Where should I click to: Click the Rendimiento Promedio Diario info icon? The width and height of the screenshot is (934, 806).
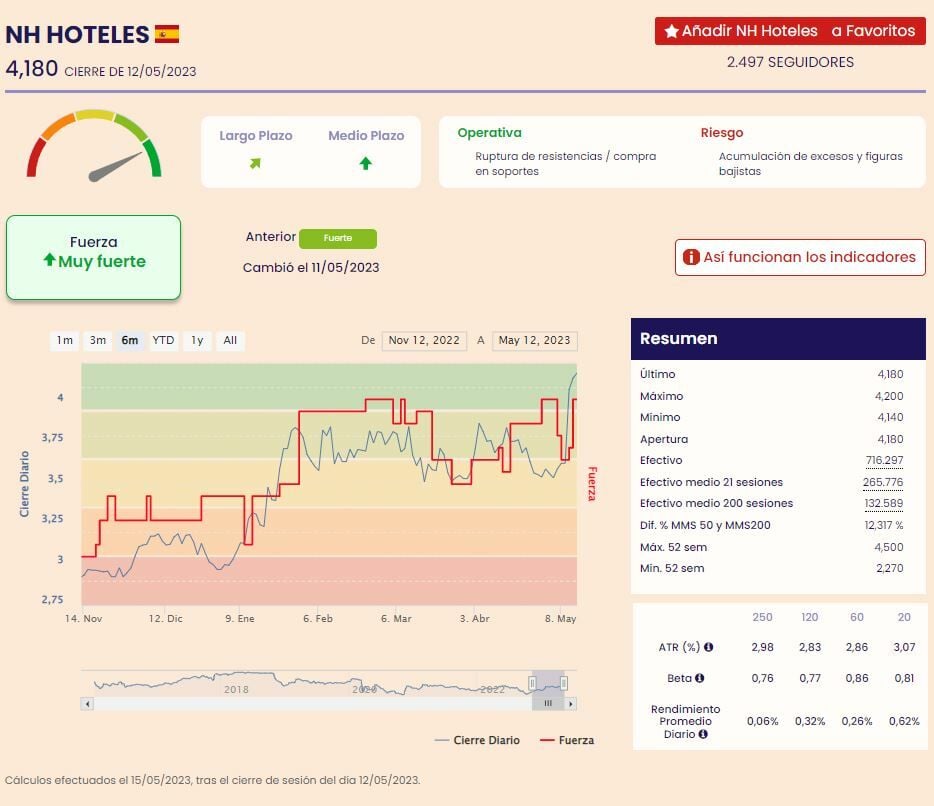pyautogui.click(x=703, y=734)
